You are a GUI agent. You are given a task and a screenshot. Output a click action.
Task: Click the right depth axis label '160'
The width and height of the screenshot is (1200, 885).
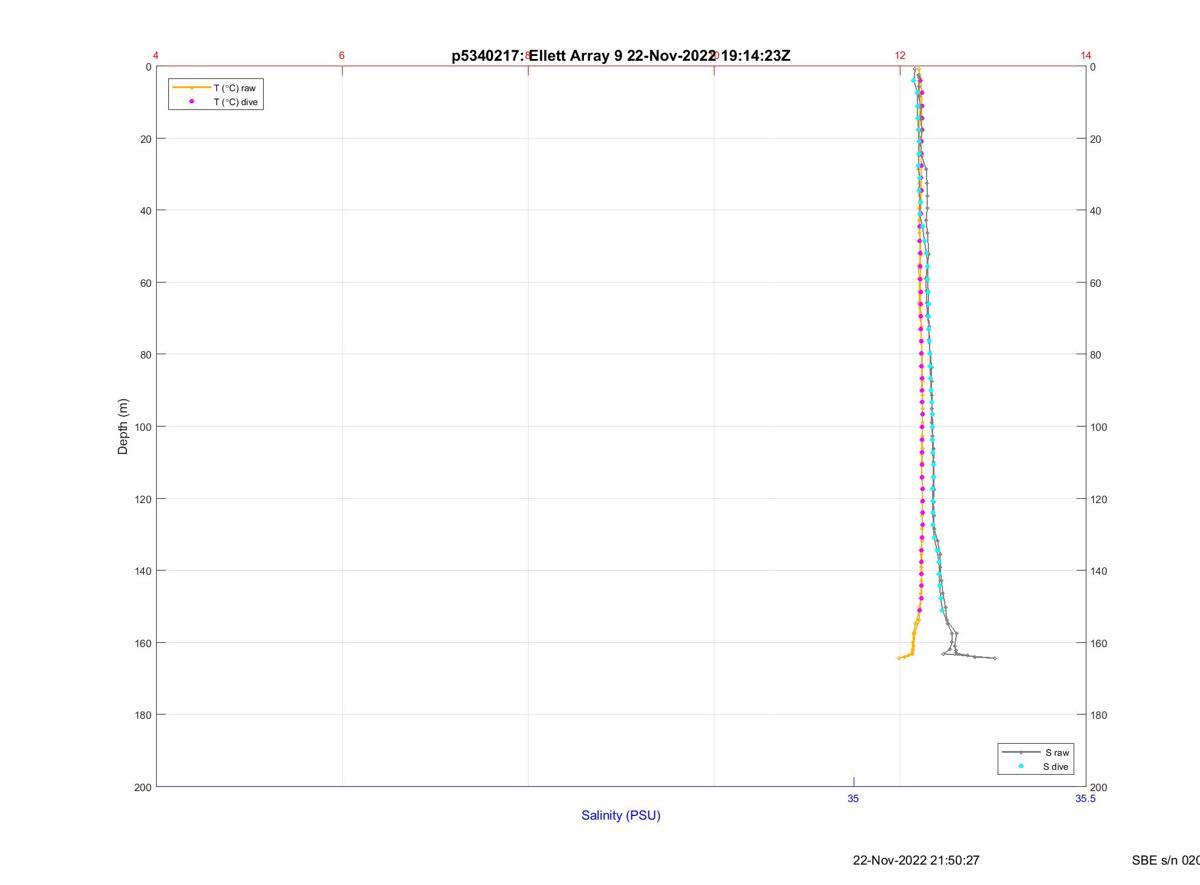[x=1099, y=643]
